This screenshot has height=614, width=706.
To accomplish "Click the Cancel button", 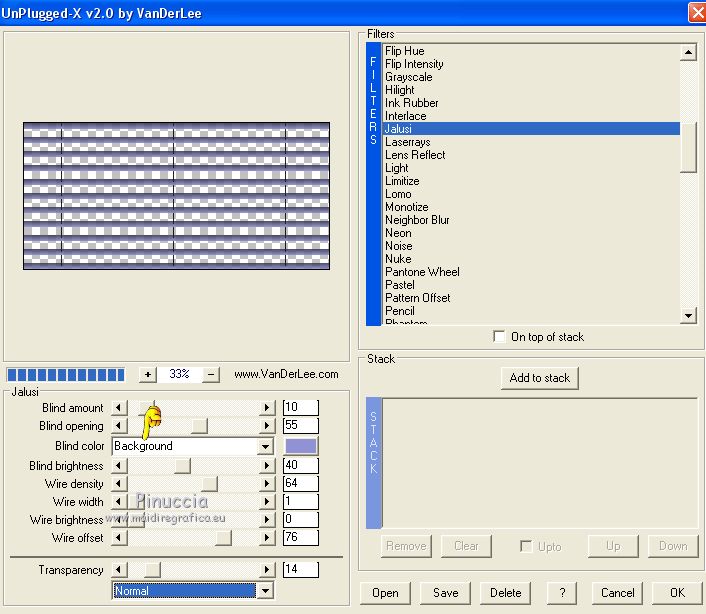I will [617, 593].
